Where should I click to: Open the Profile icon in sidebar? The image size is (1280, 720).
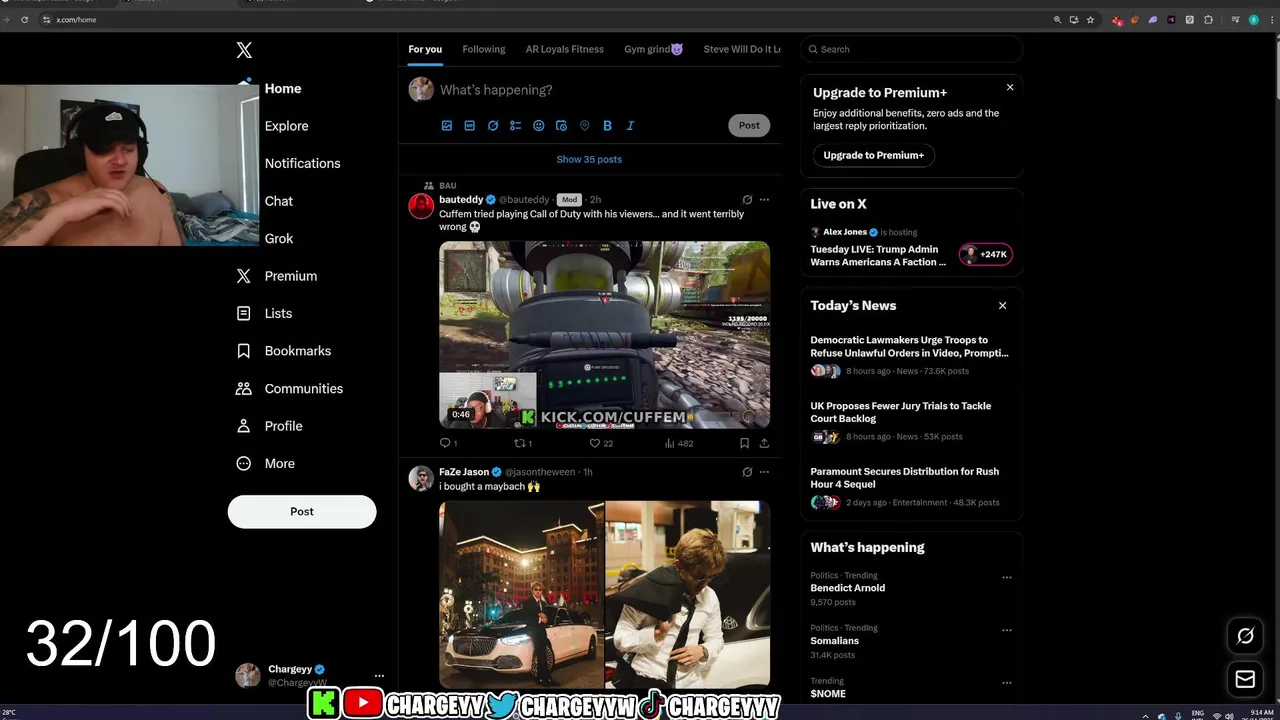click(x=243, y=426)
